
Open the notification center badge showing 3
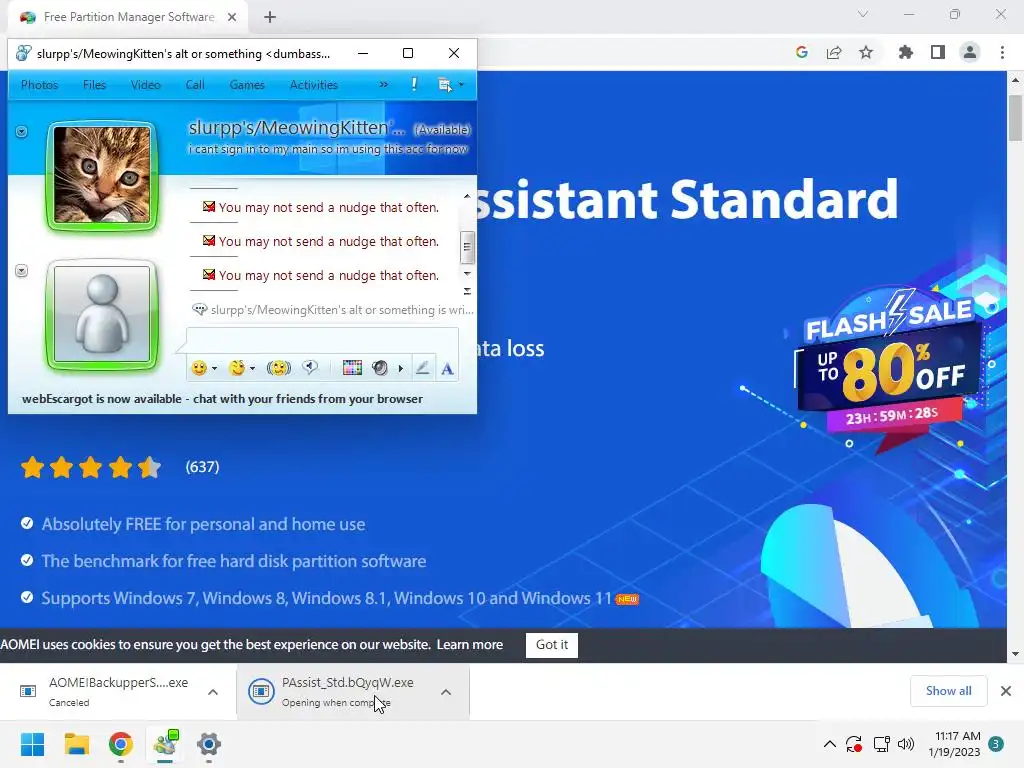[996, 744]
